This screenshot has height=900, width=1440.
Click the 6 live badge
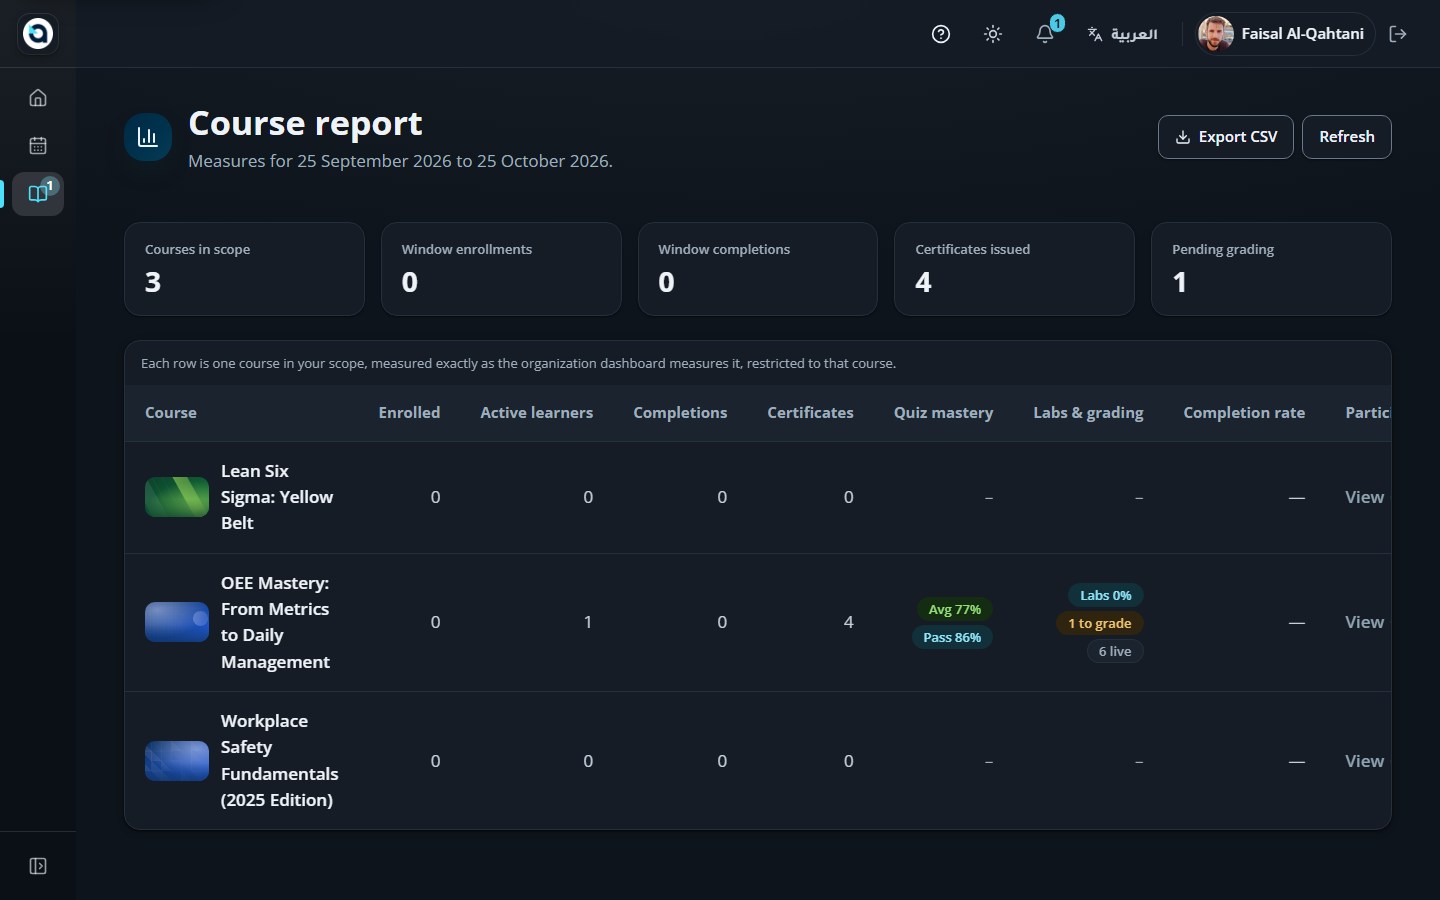pyautogui.click(x=1115, y=651)
